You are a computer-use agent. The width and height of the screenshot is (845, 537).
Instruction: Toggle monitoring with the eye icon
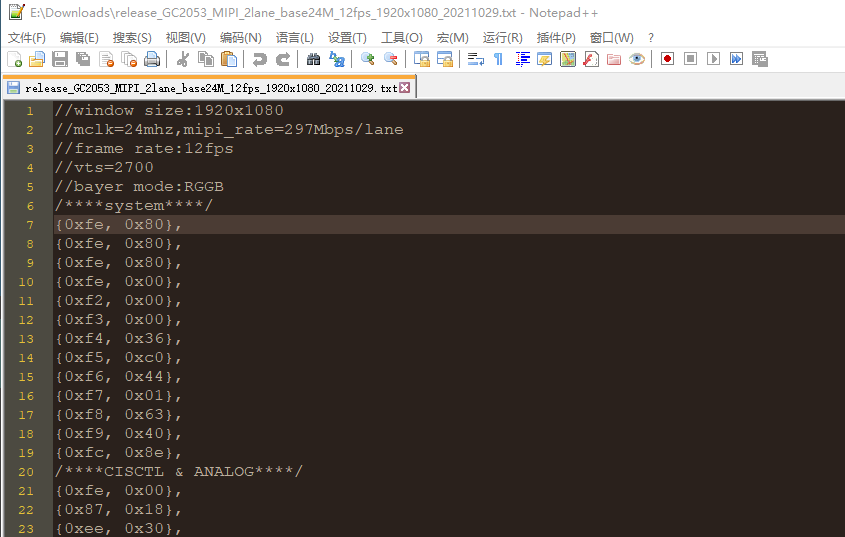(x=637, y=59)
